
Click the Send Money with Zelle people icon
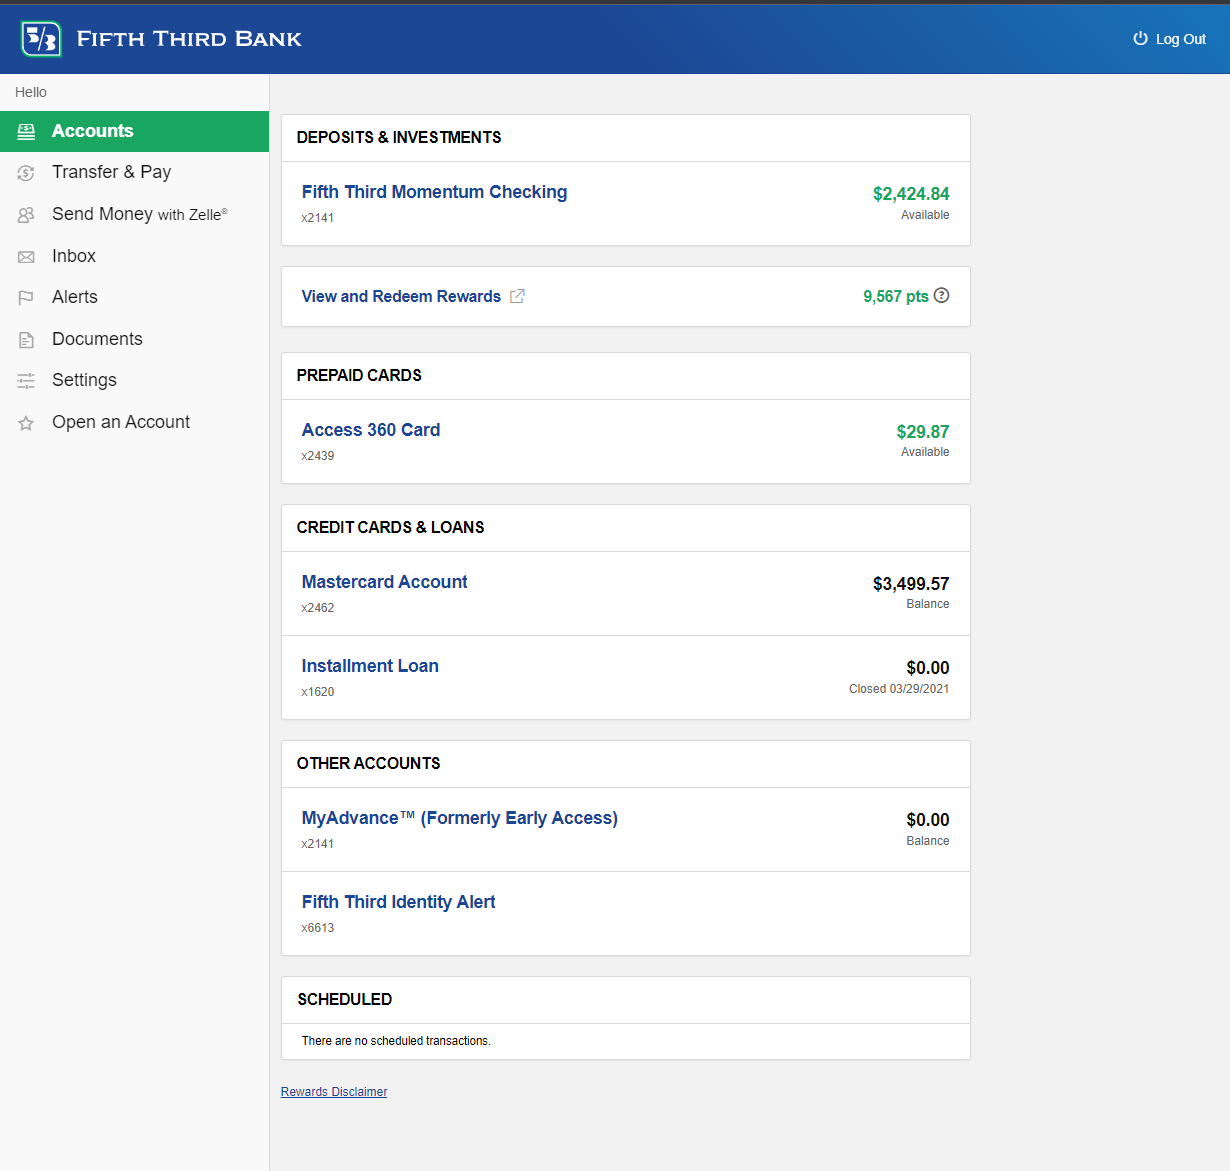coord(26,215)
